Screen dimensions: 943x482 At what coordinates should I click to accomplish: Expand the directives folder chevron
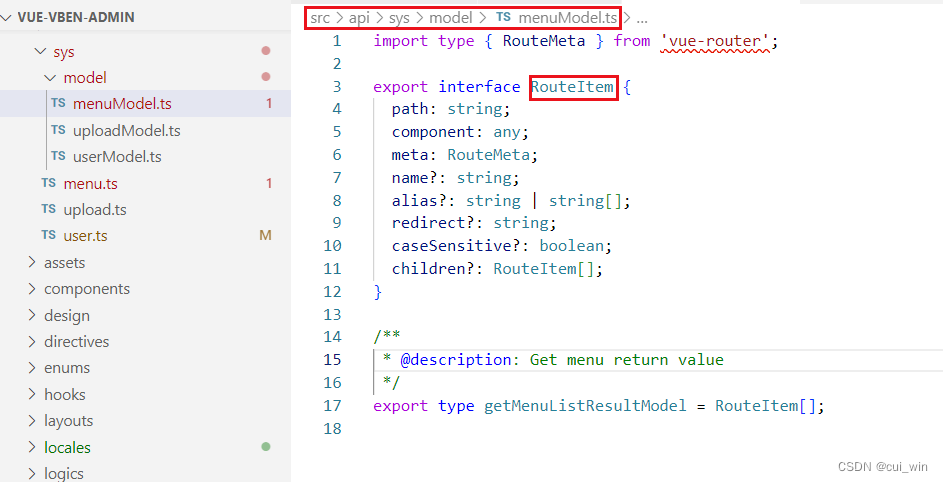pyautogui.click(x=32, y=341)
